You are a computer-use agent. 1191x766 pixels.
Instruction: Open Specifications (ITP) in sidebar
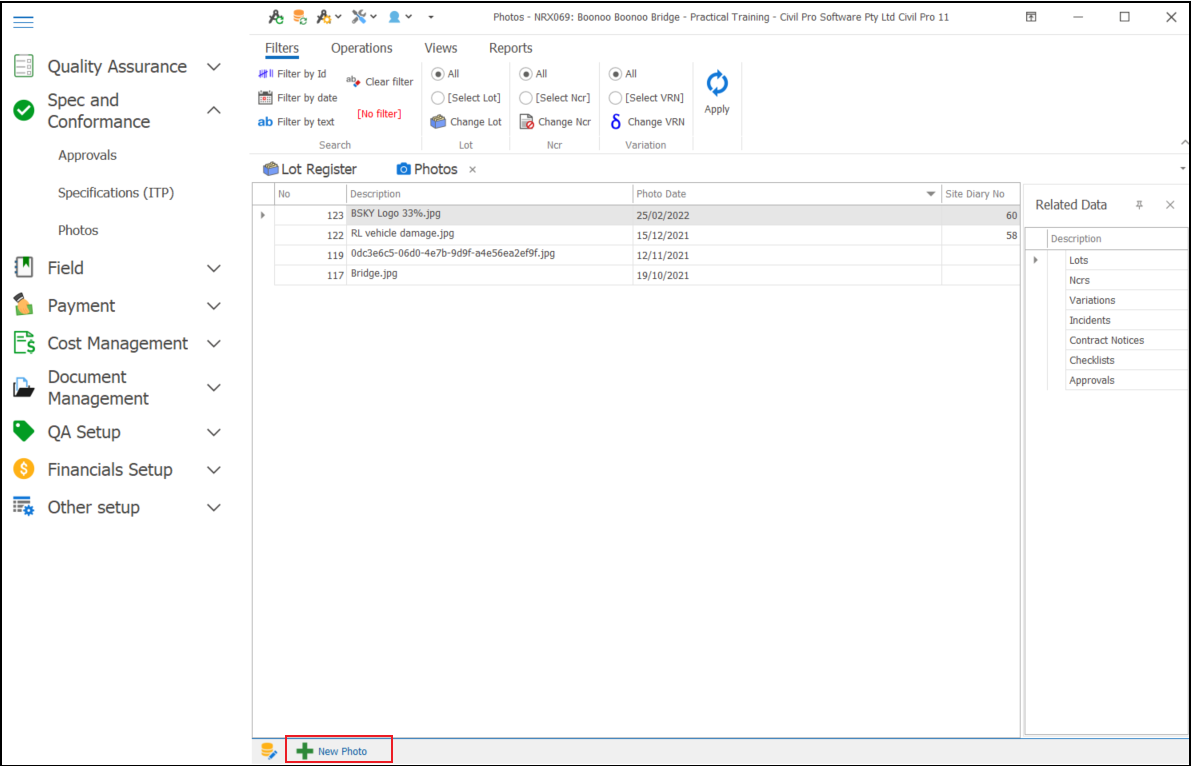[x=116, y=193]
